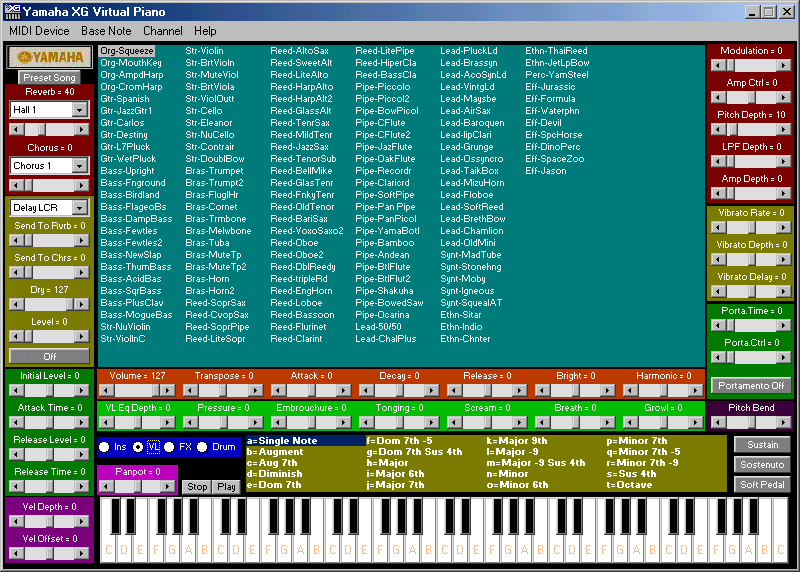Click left arrow of Vel Depth slider
The width and height of the screenshot is (800, 572).
(x=17, y=521)
